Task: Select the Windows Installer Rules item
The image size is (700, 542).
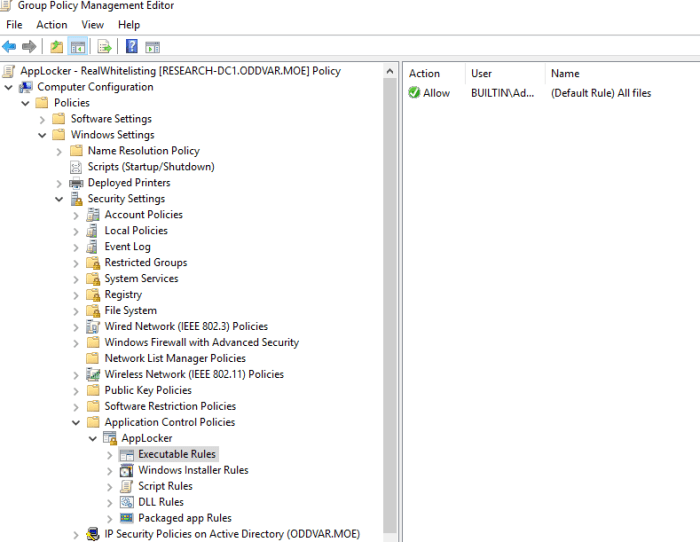Action: coord(193,470)
